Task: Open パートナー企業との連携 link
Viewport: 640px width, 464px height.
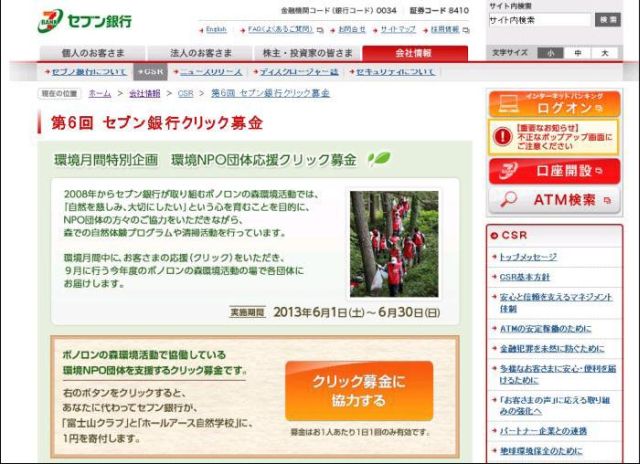Action: (543, 431)
